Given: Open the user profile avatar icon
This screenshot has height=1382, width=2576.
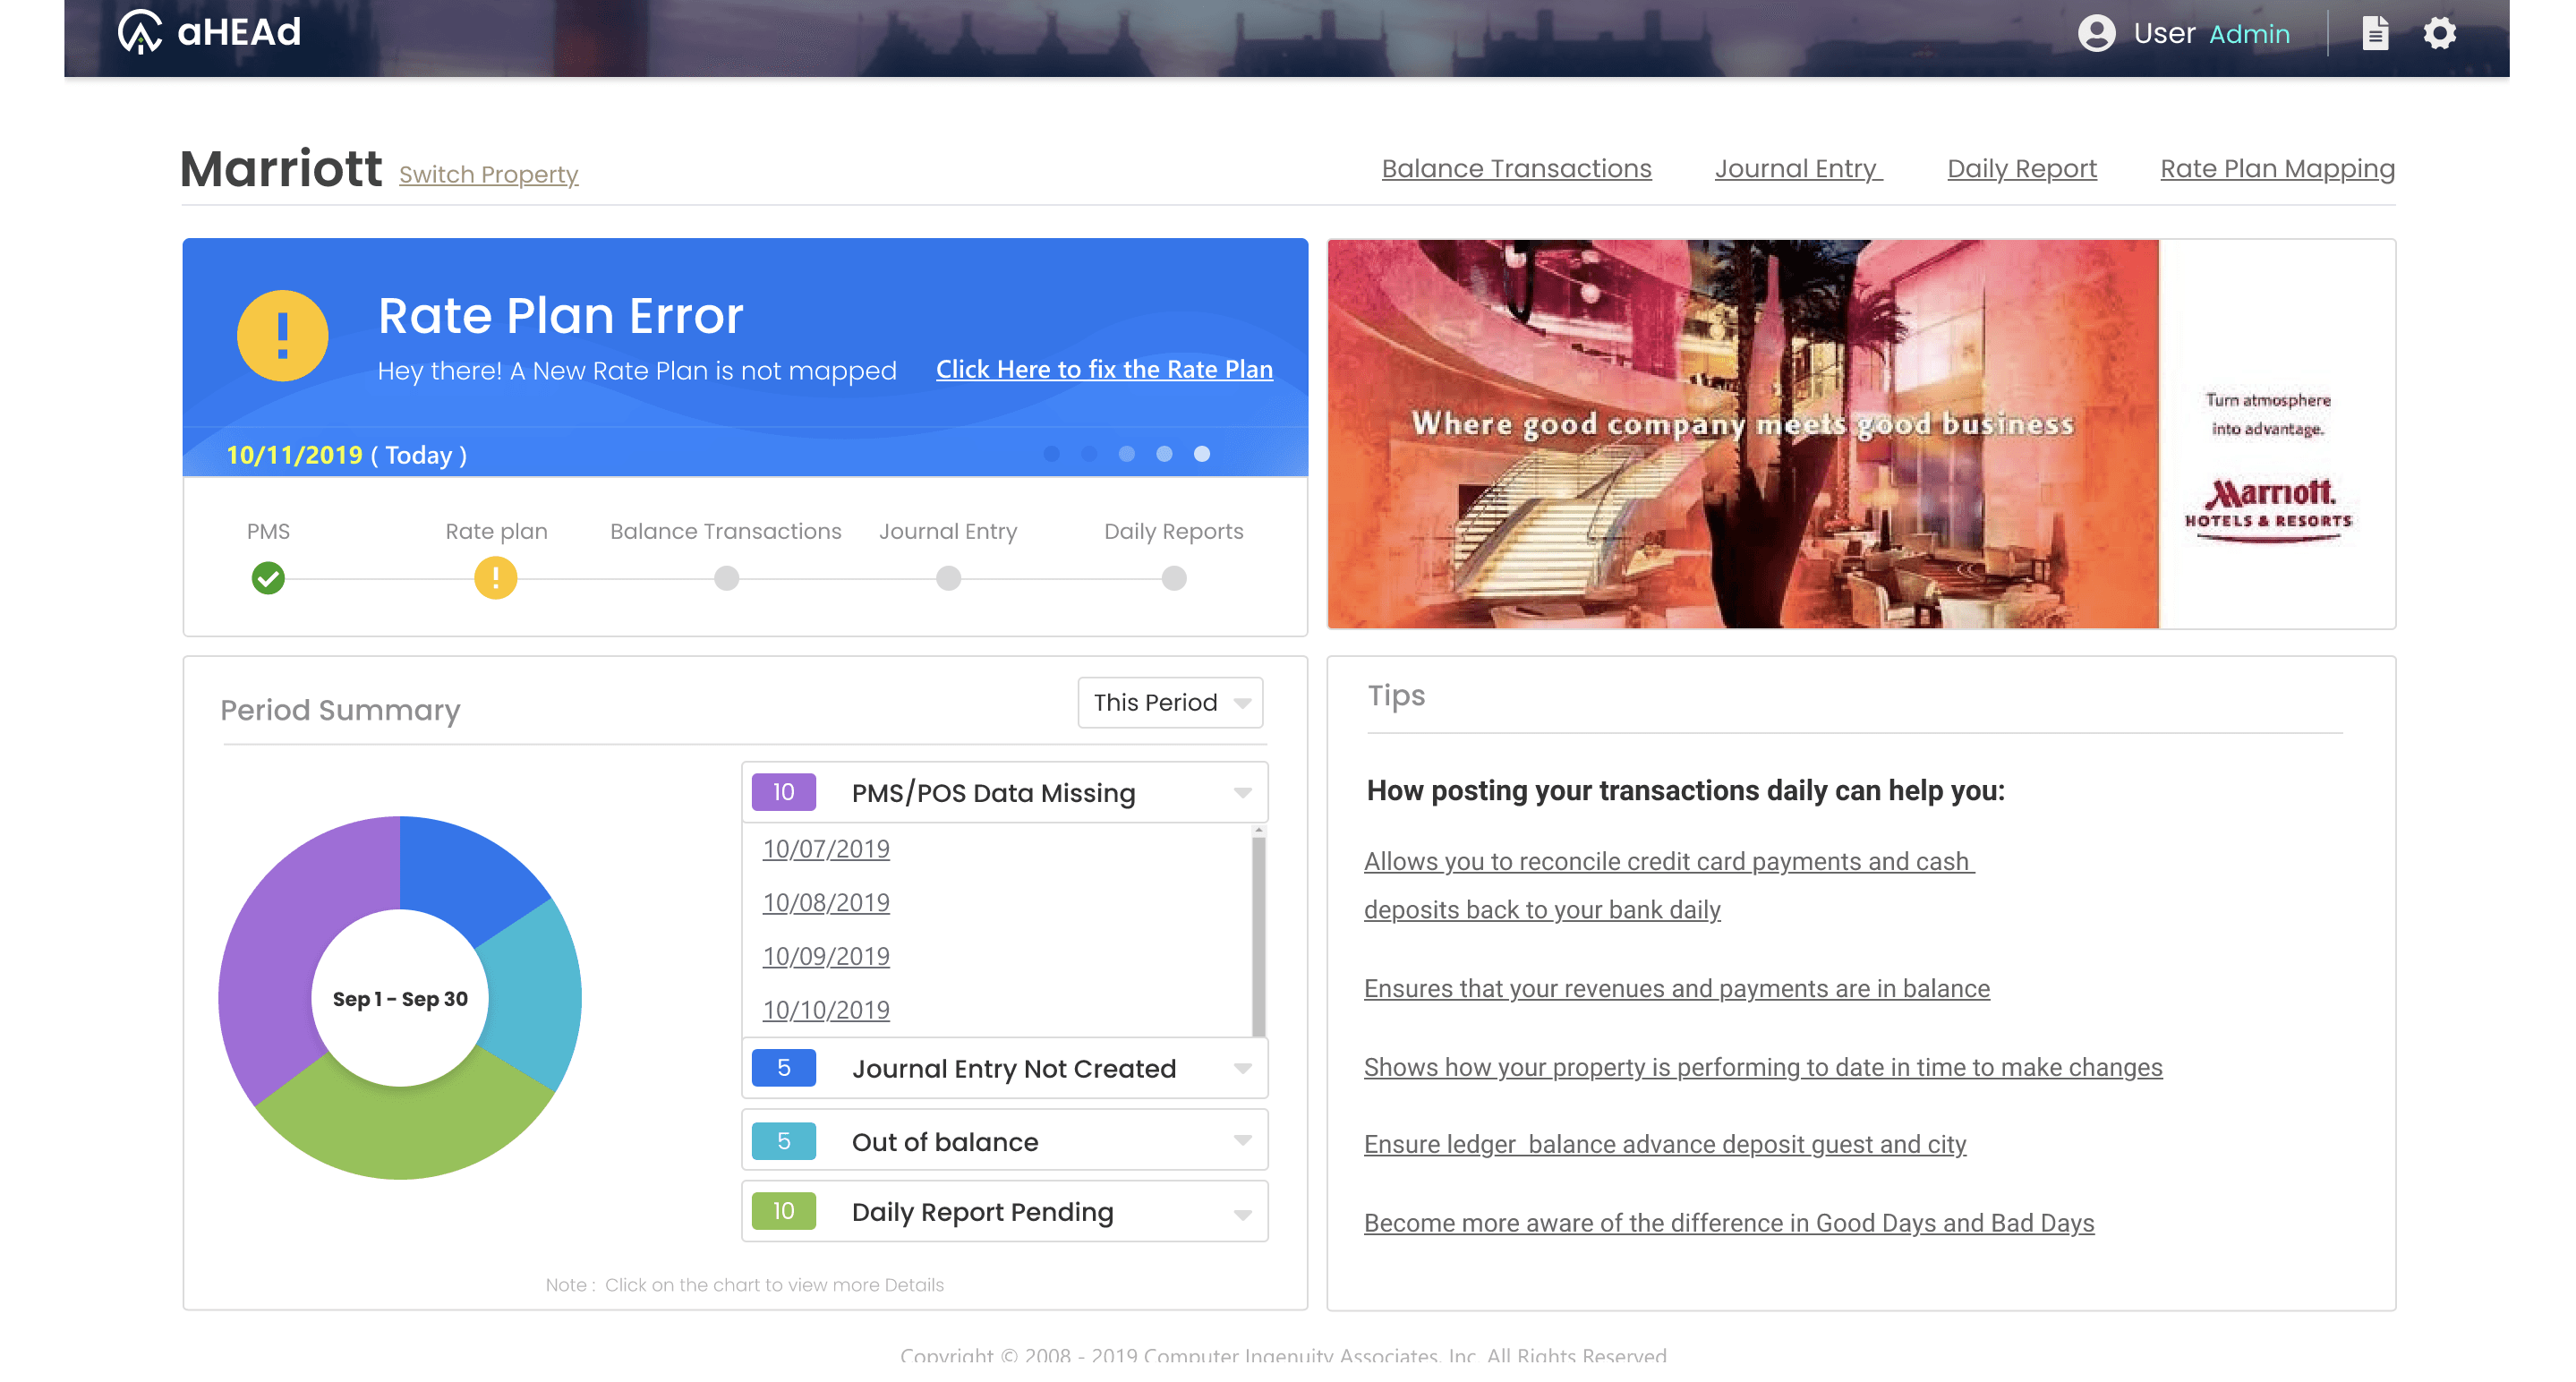Looking at the screenshot, I should click(2096, 33).
